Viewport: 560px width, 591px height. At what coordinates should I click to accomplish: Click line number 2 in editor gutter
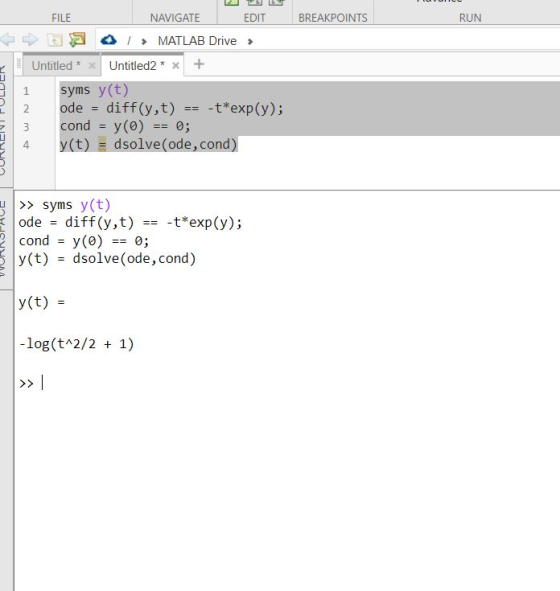(26, 109)
